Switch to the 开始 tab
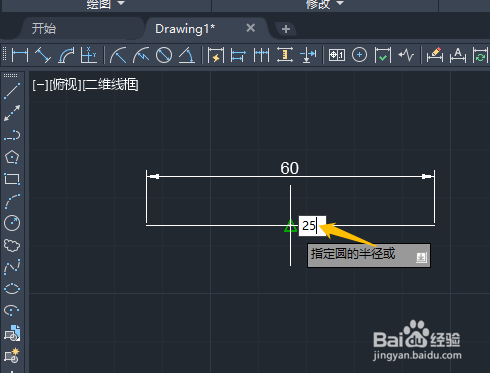 [44, 29]
